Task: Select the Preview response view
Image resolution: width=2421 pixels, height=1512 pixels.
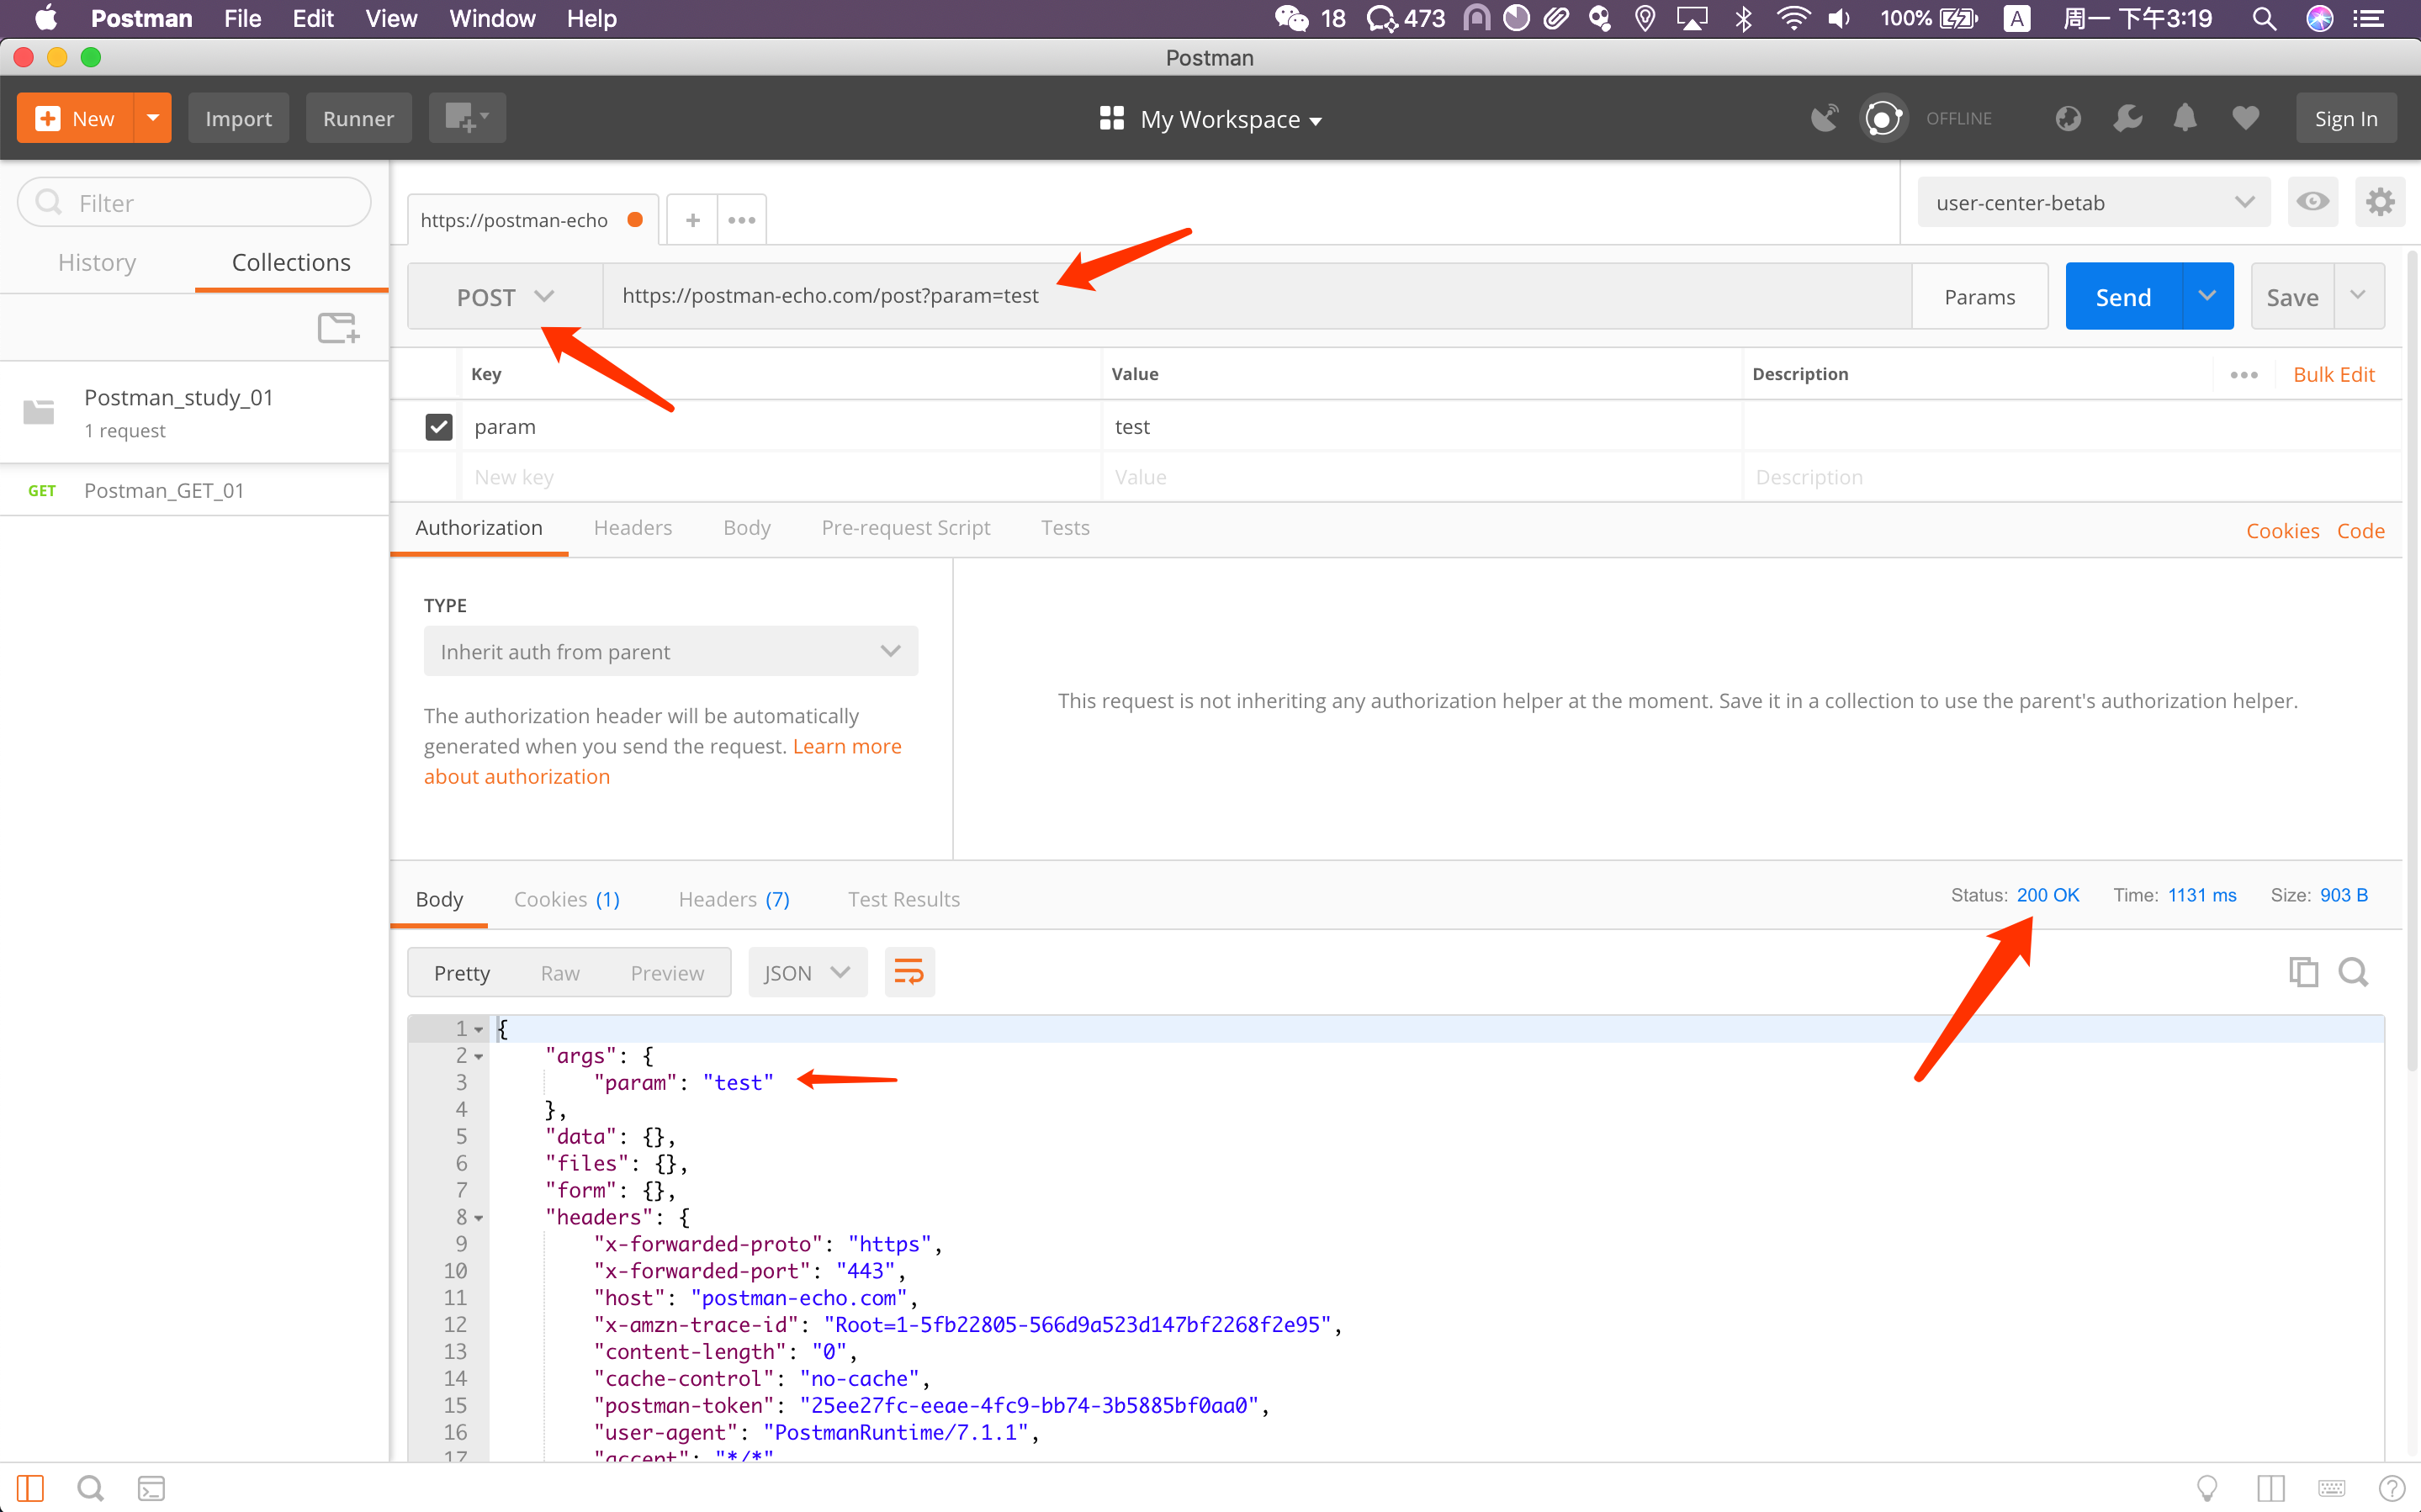Action: [667, 973]
